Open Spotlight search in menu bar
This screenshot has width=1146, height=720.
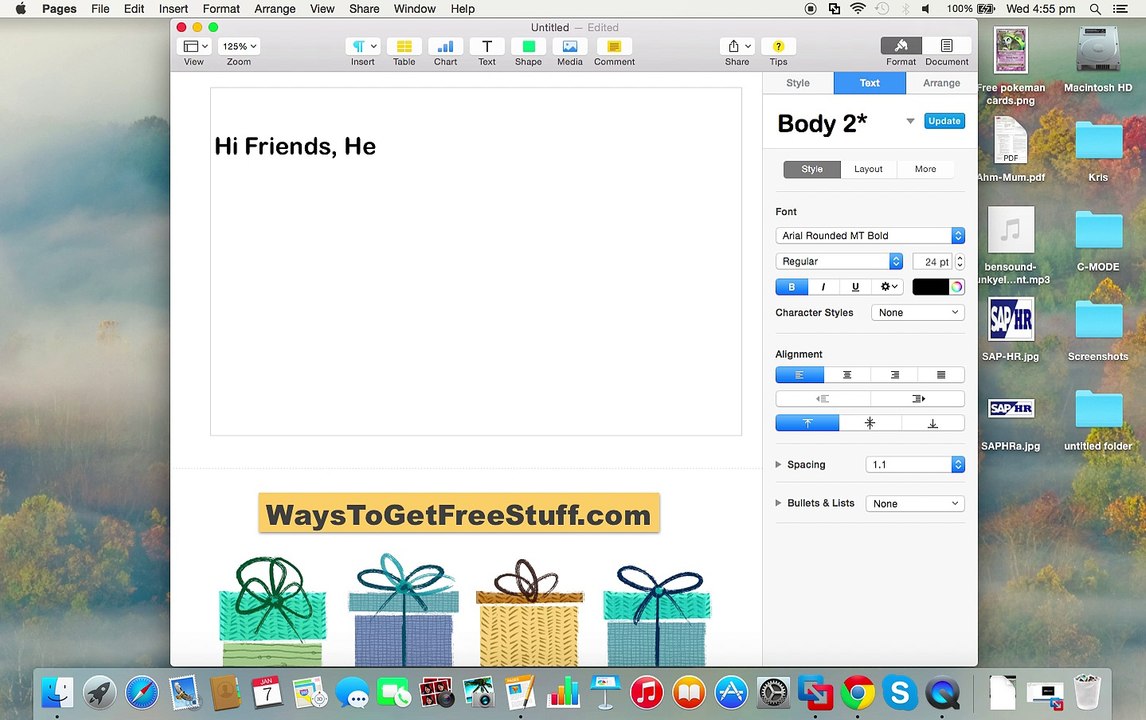[1095, 9]
